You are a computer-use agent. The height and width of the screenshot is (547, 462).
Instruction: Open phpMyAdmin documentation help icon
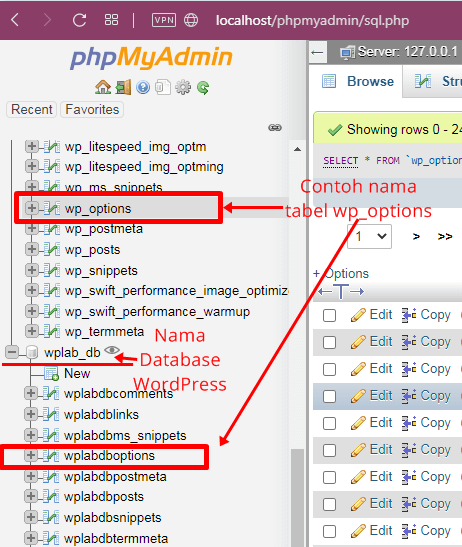143,87
